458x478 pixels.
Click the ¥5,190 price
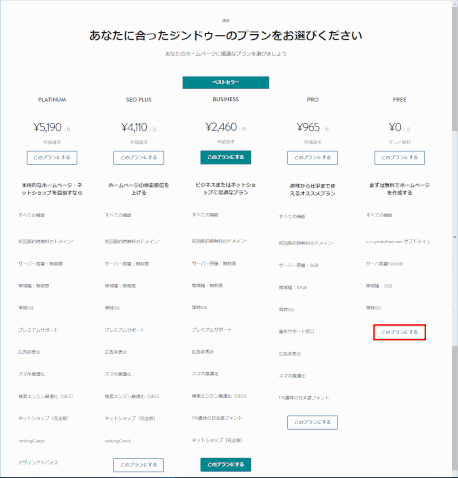pyautogui.click(x=48, y=127)
